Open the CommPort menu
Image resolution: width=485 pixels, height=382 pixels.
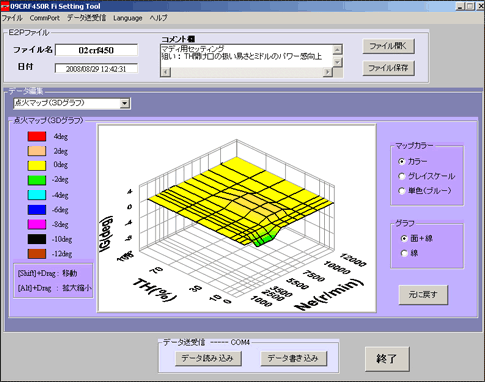click(x=45, y=18)
